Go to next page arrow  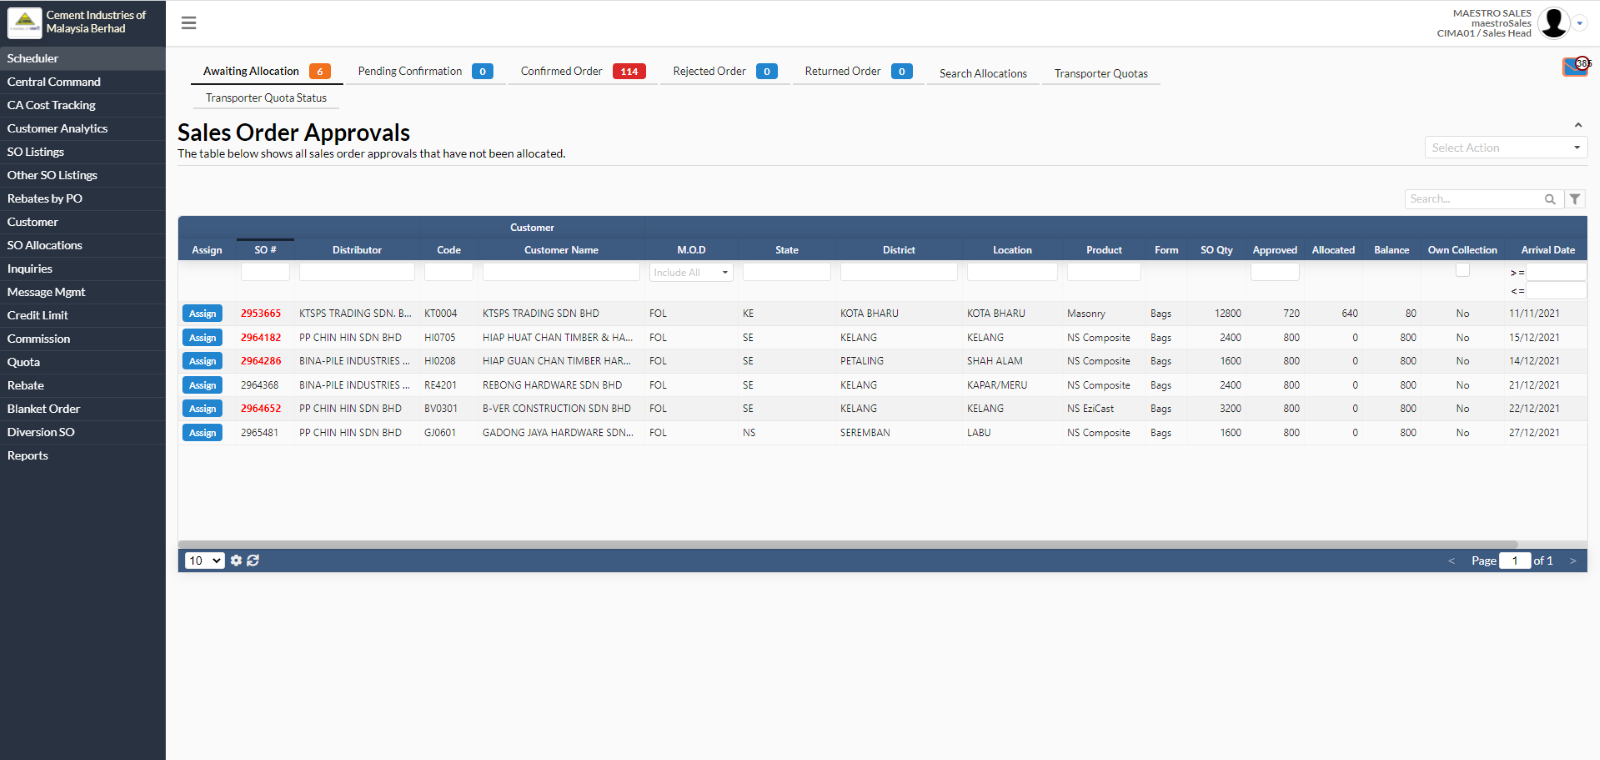(x=1573, y=561)
